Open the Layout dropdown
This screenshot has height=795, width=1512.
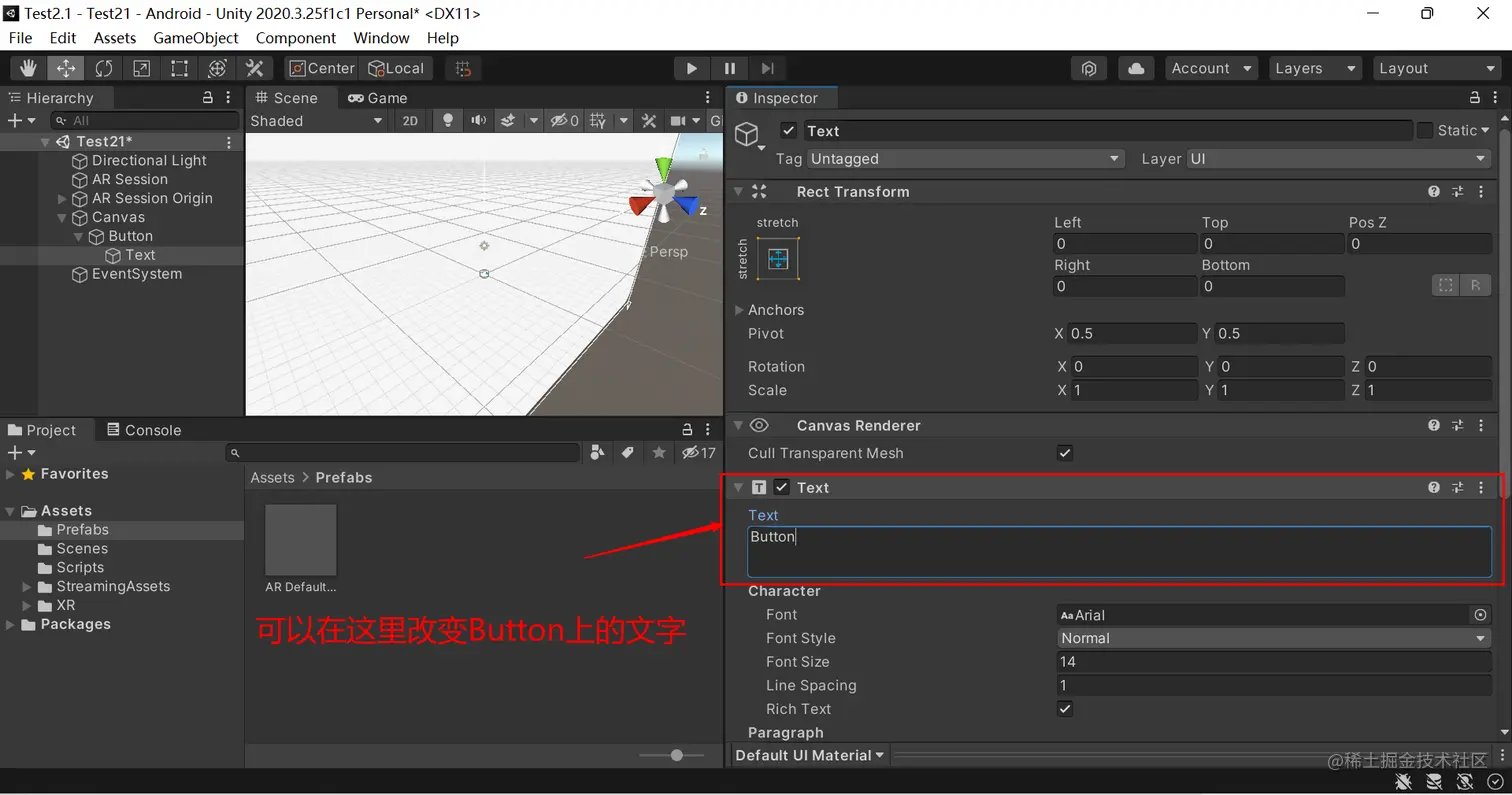click(1437, 68)
